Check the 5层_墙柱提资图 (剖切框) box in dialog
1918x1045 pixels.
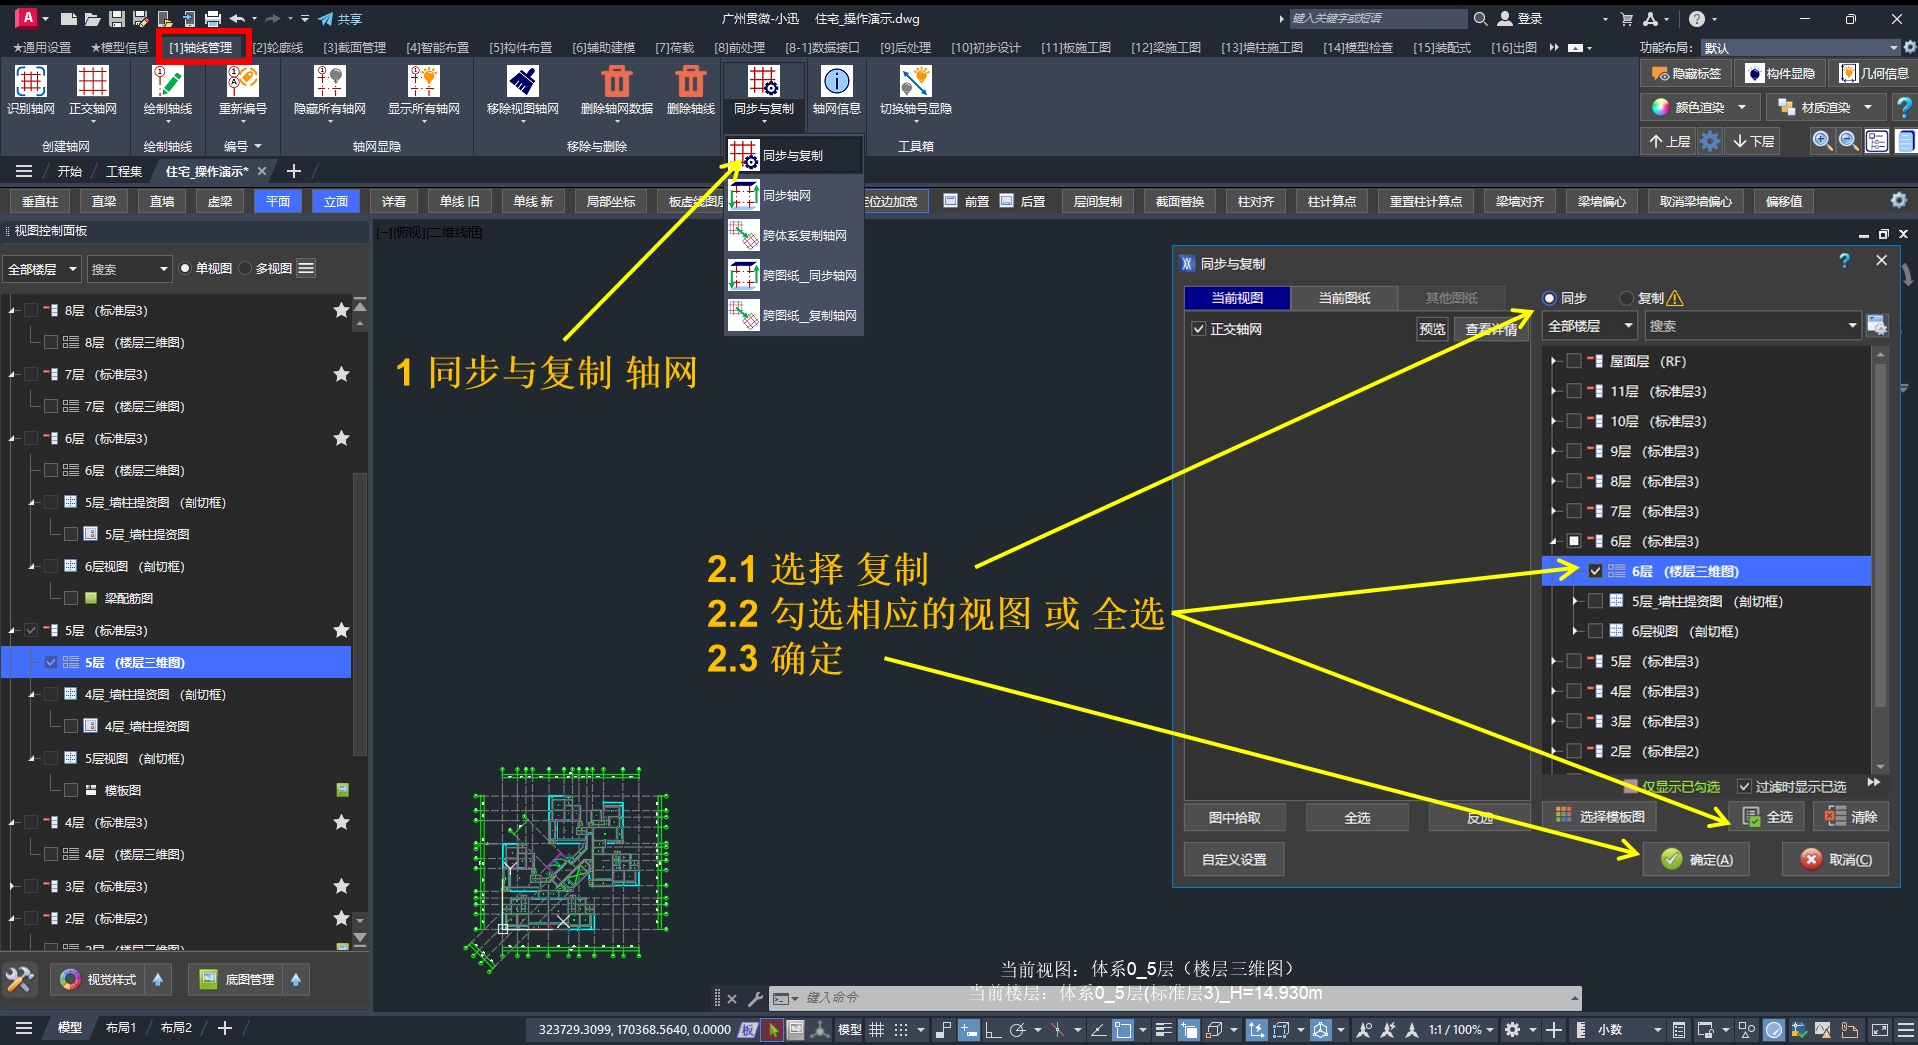pyautogui.click(x=1596, y=601)
